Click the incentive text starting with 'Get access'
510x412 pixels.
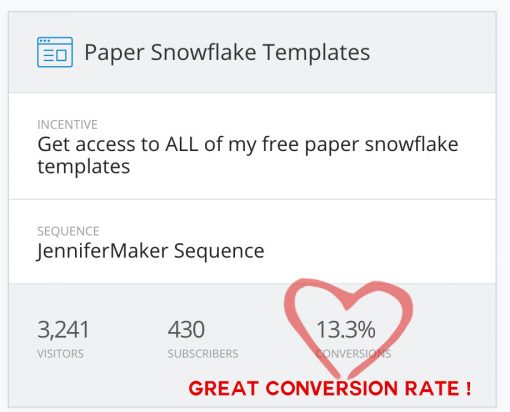[x=248, y=155]
